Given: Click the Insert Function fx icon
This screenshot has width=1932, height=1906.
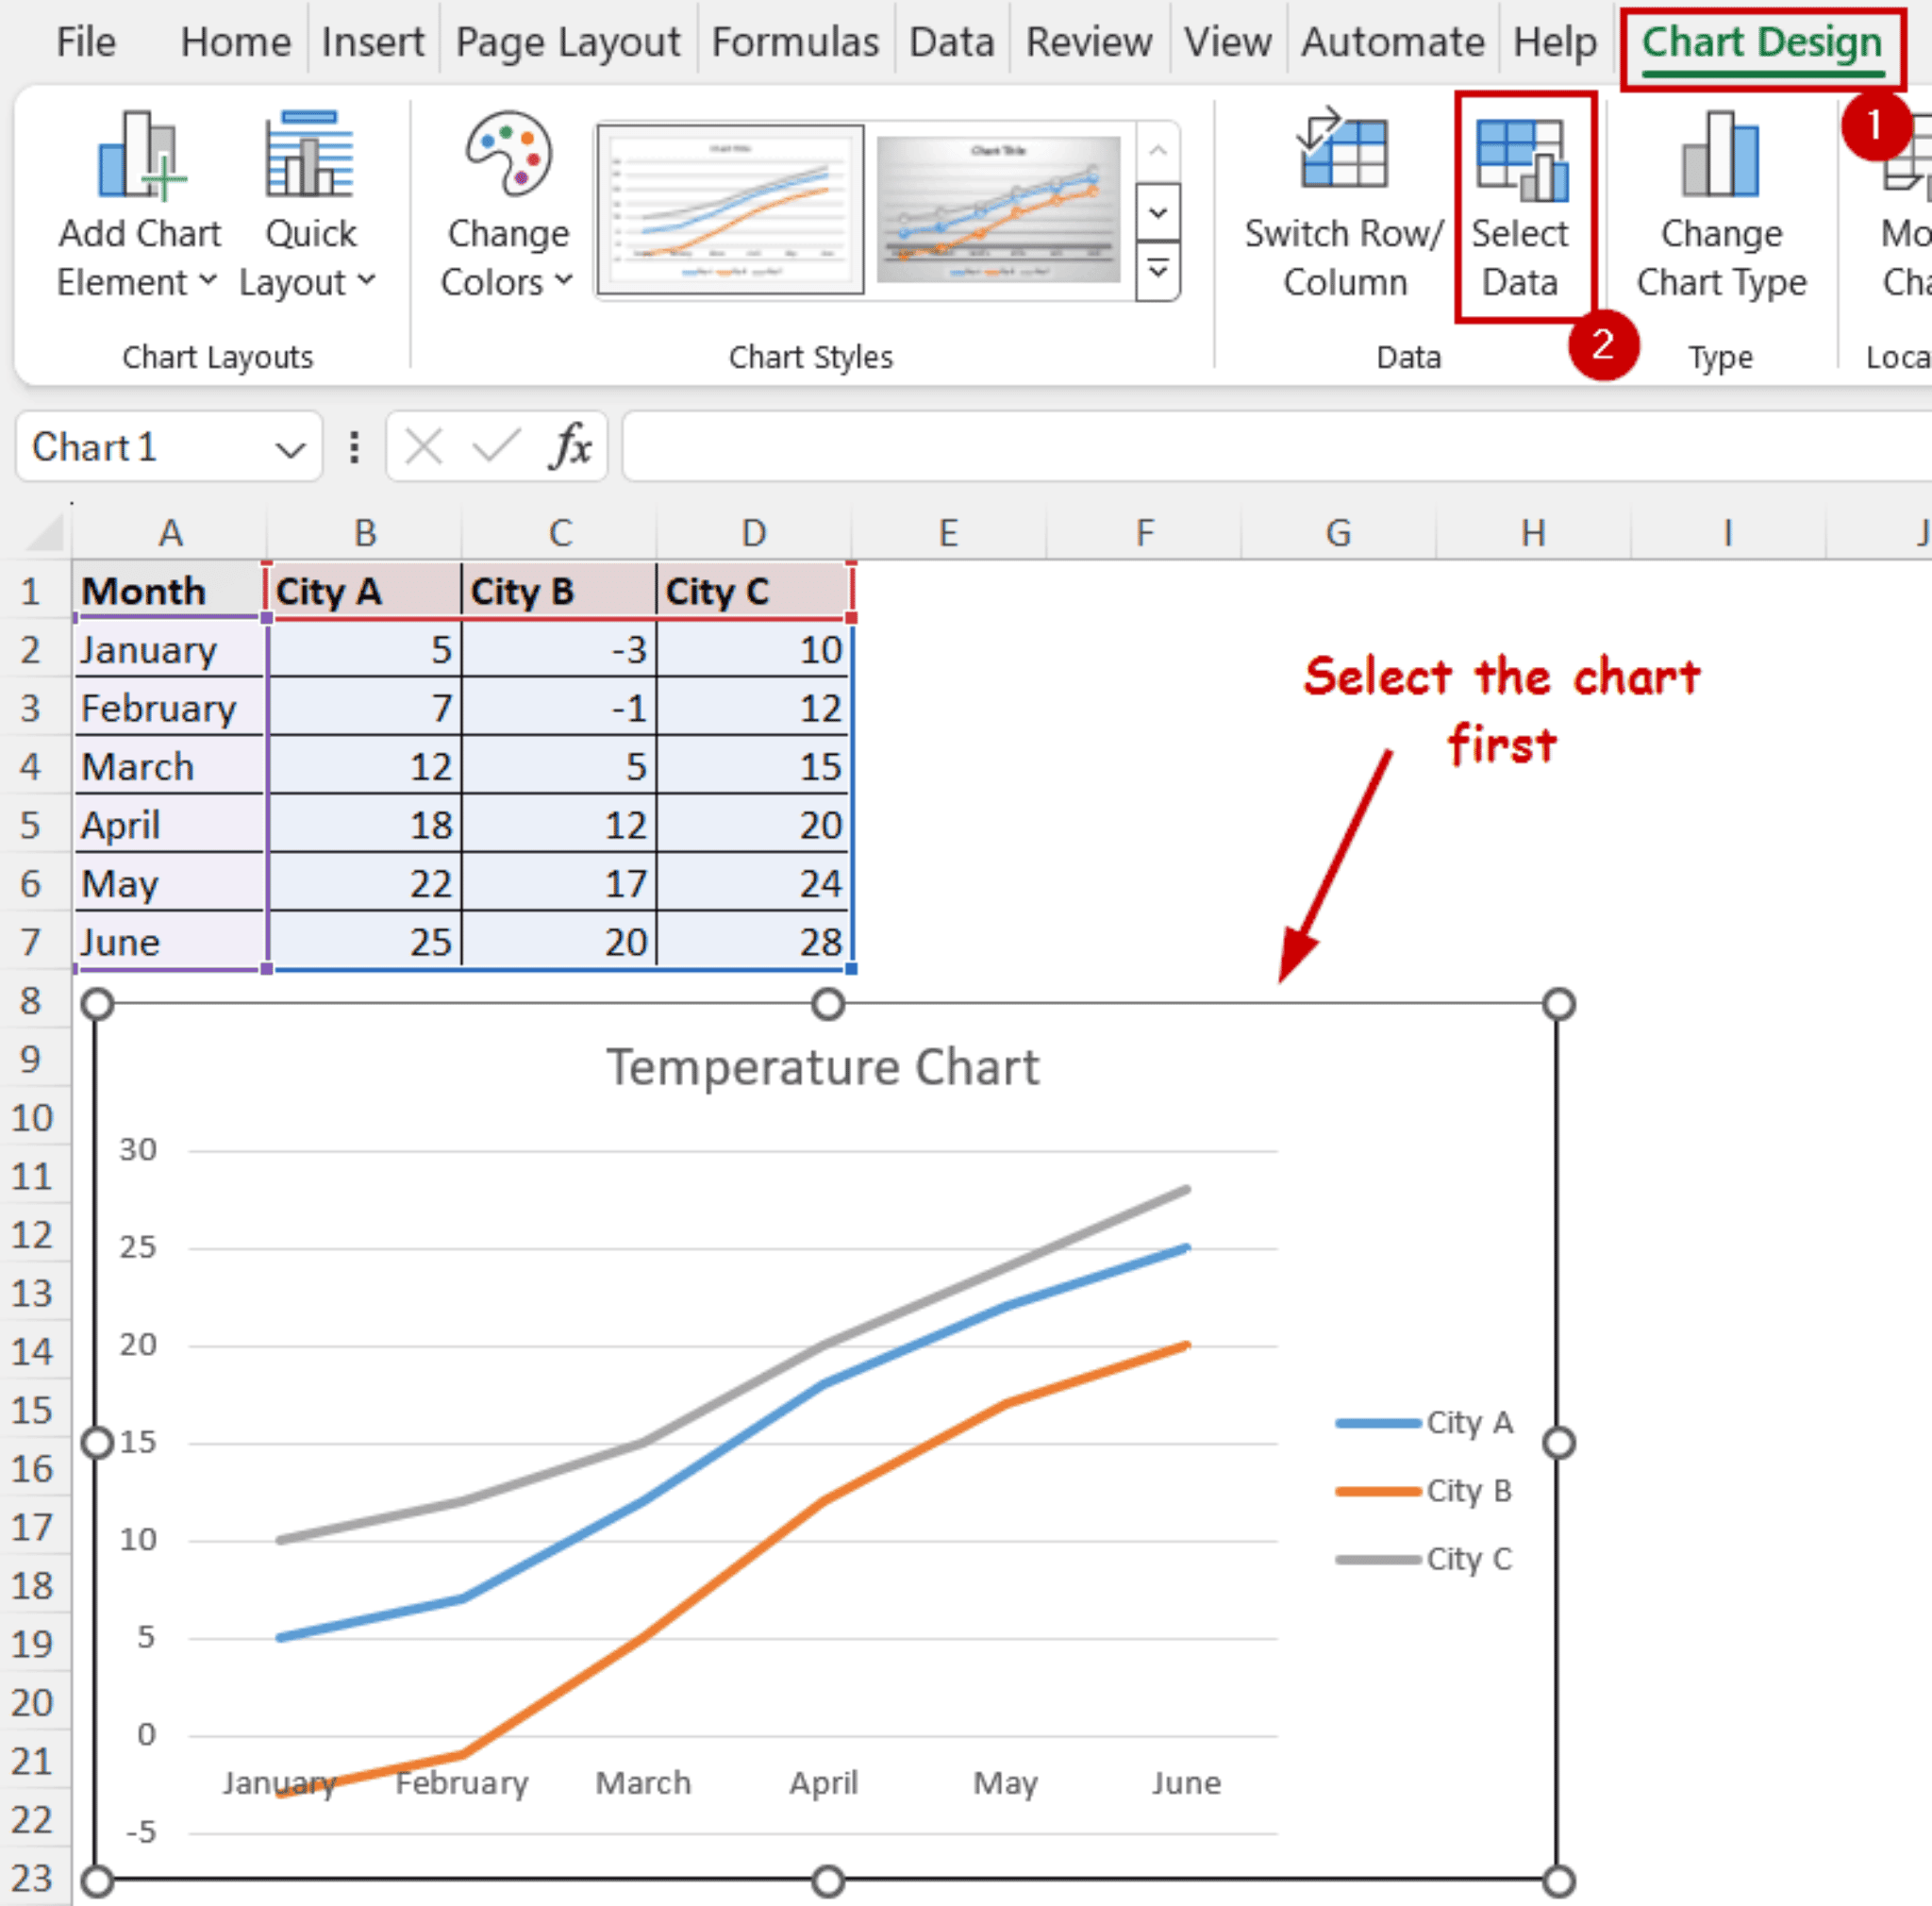Looking at the screenshot, I should pos(570,447).
